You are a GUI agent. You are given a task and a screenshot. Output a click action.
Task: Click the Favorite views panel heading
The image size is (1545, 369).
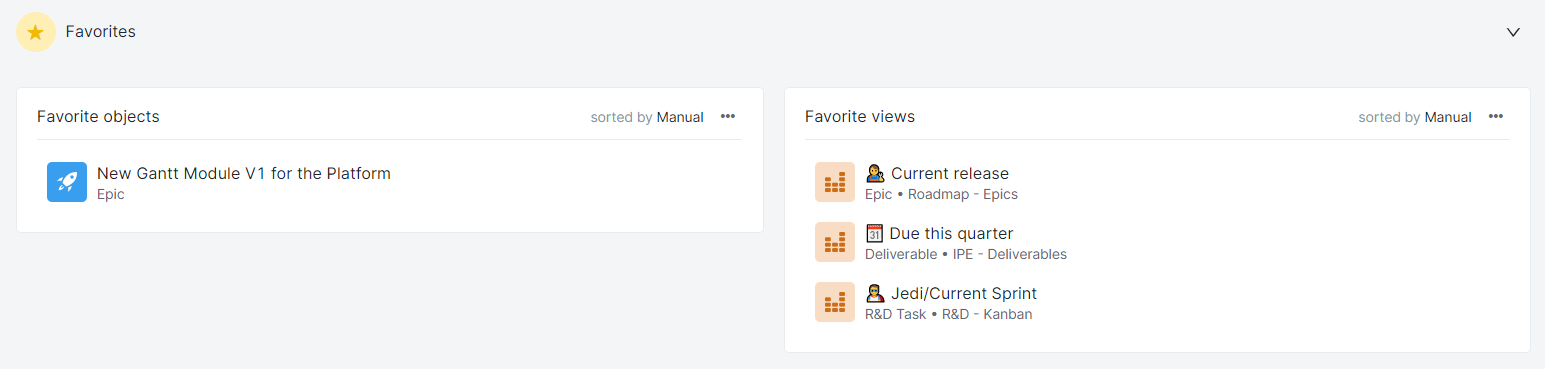(860, 117)
